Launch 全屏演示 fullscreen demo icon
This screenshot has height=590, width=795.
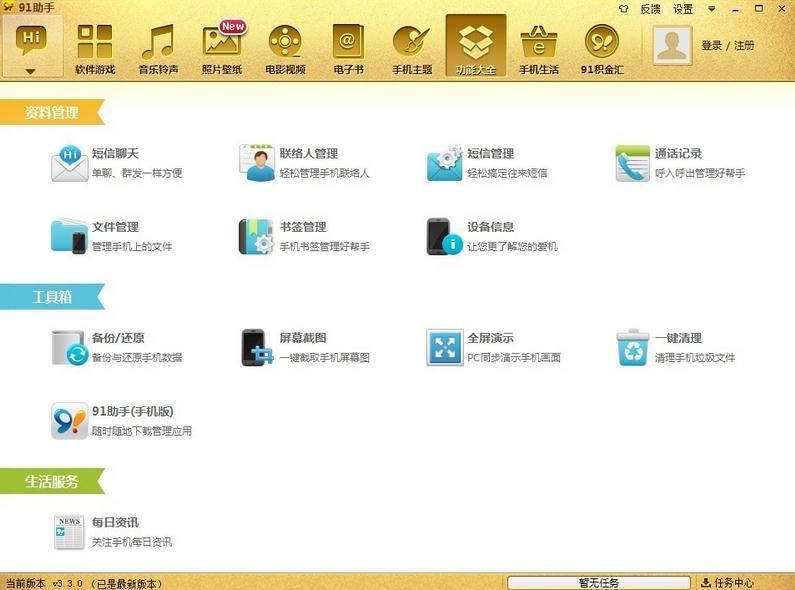tap(445, 347)
